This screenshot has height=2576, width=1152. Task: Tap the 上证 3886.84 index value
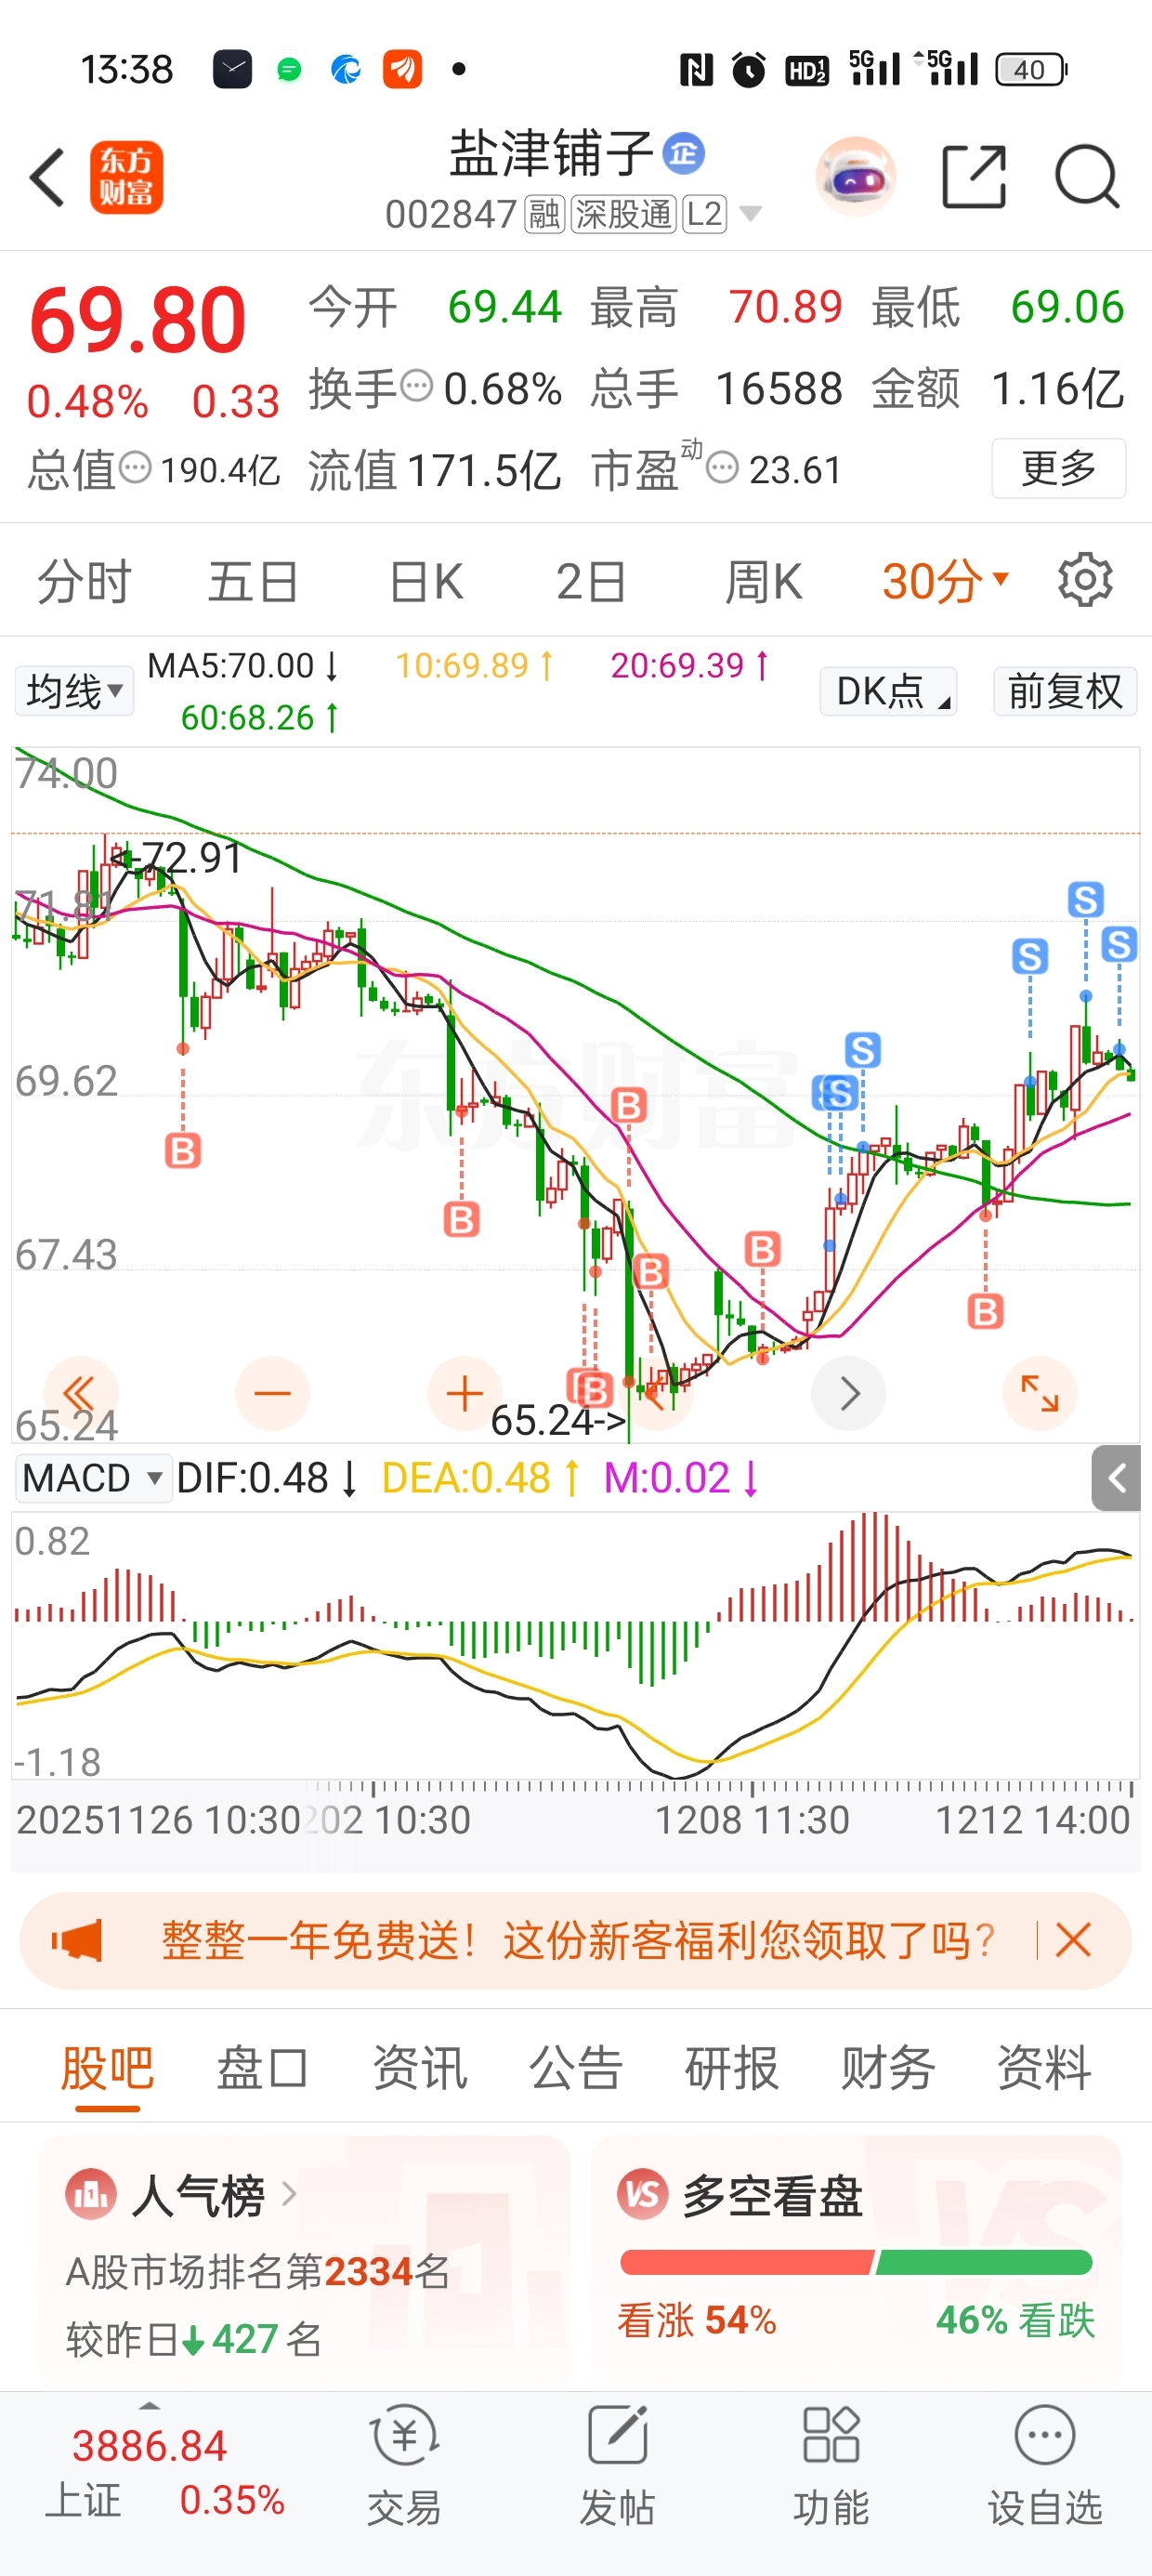(x=150, y=2446)
